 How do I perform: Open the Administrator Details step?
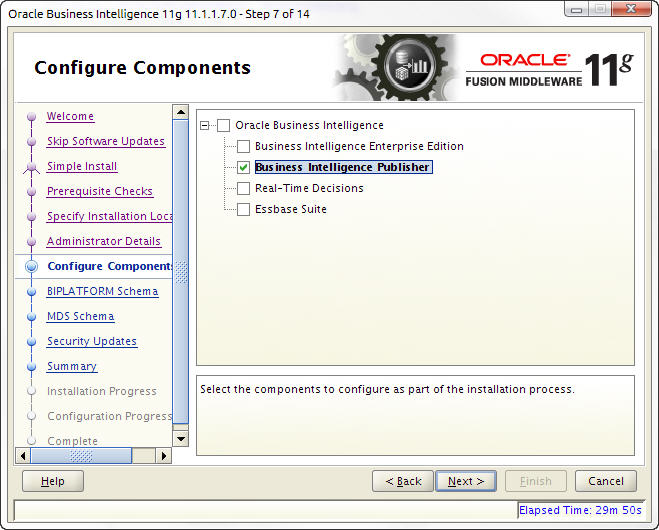pos(104,241)
